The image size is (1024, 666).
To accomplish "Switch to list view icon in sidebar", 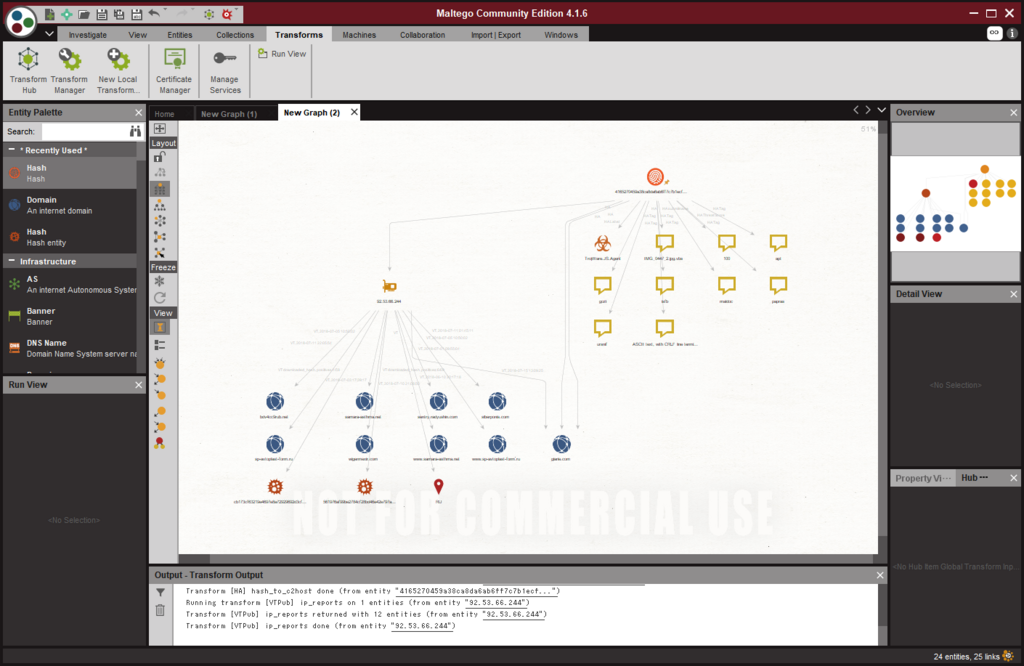I will [160, 345].
